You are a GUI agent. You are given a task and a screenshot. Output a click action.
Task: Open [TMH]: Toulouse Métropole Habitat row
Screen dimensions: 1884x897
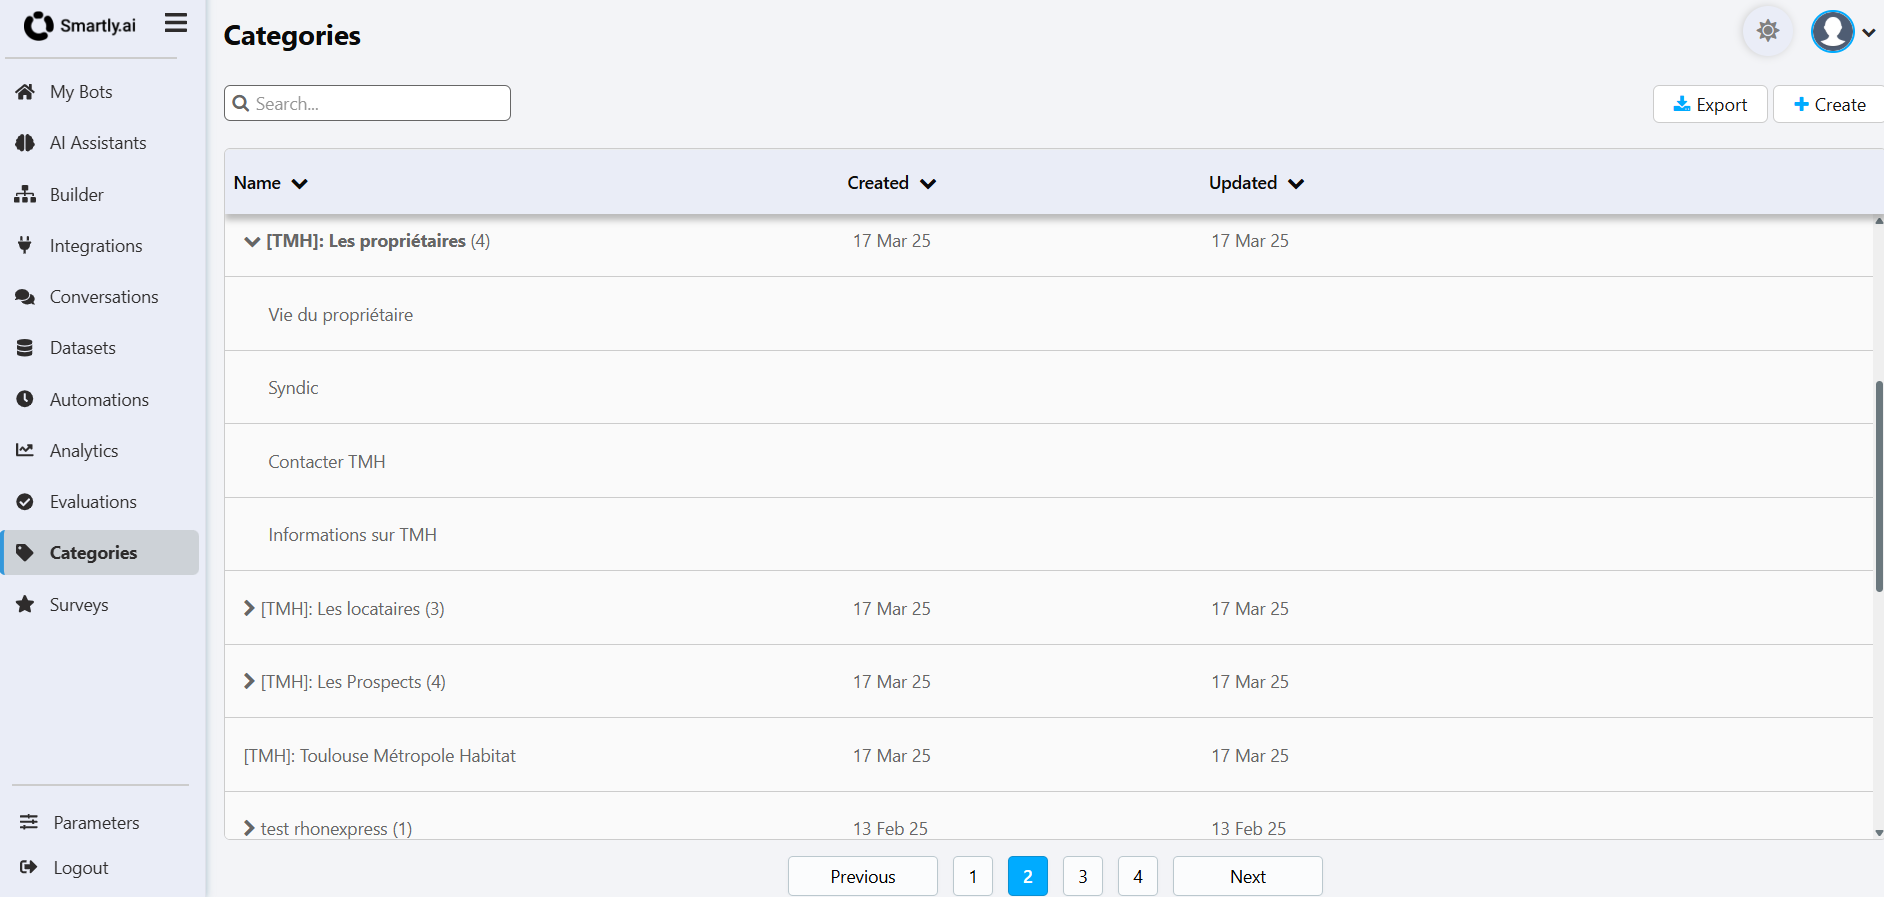pos(1048,755)
